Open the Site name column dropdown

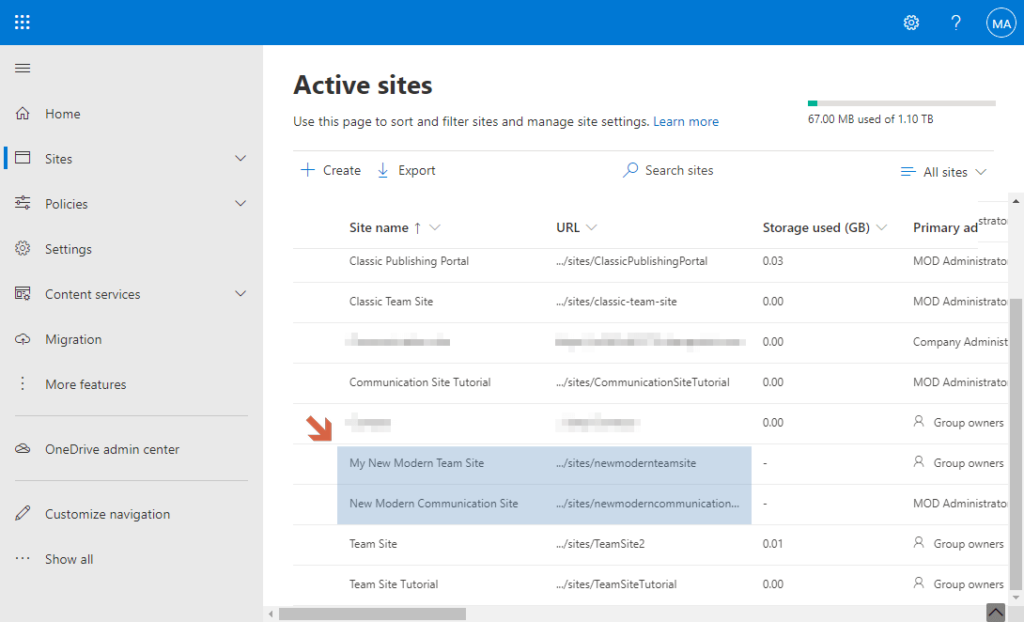(435, 227)
